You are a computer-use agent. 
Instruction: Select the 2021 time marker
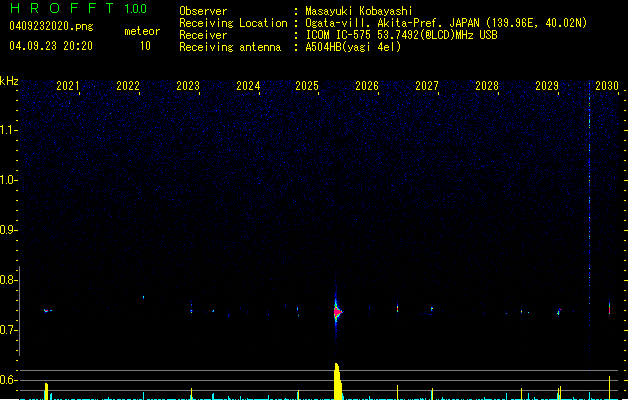point(68,87)
